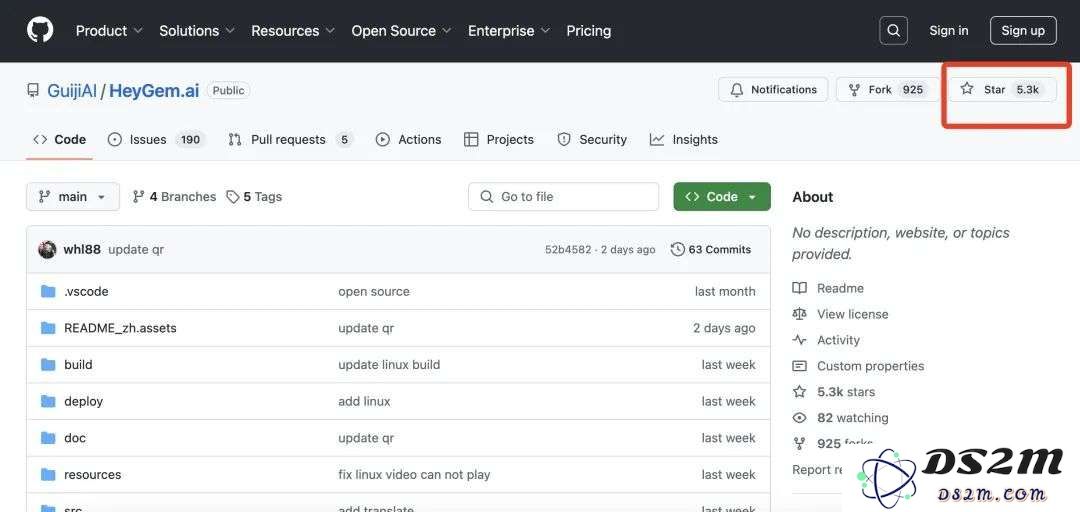This screenshot has height=512, width=1080.
Task: Click the Sign up button
Action: pos(1023,30)
